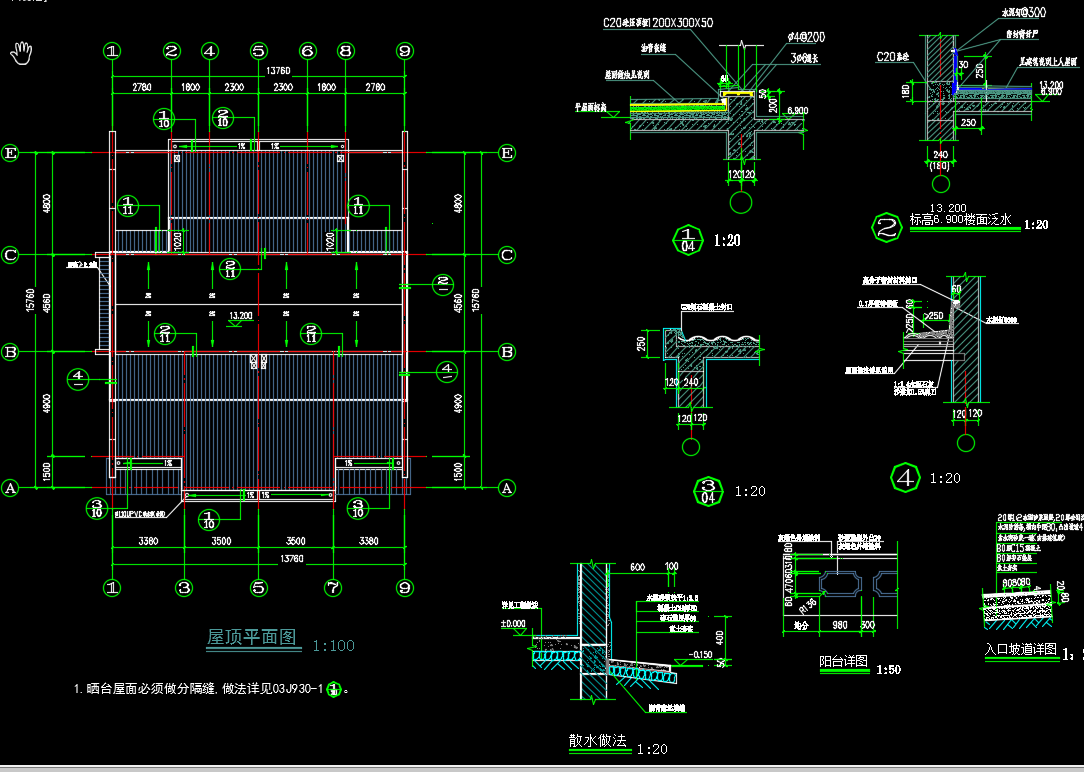Select the 100 dimension in 散水 detail

[671, 567]
